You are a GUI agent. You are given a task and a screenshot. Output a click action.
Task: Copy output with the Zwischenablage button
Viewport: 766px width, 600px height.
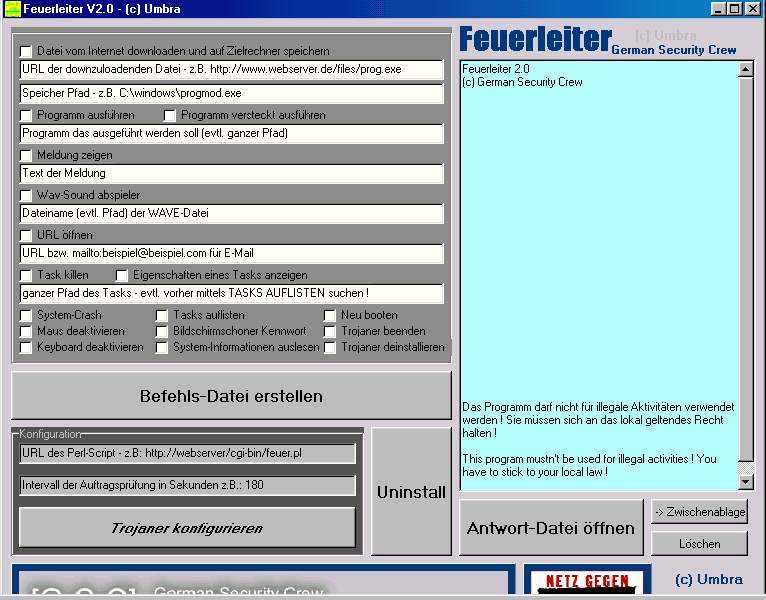pos(699,512)
